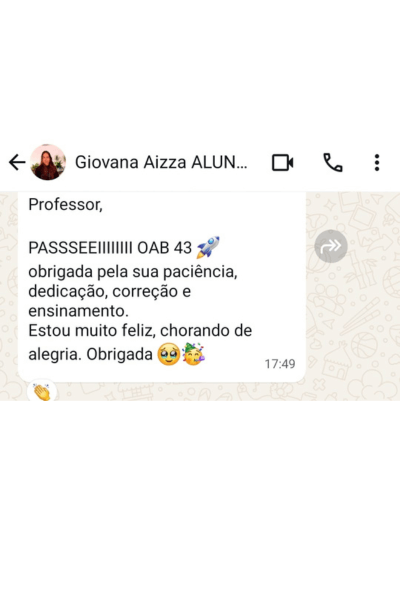400x600 pixels.
Task: Tap the "alegria. Obrigada" text
Action: coord(90,355)
